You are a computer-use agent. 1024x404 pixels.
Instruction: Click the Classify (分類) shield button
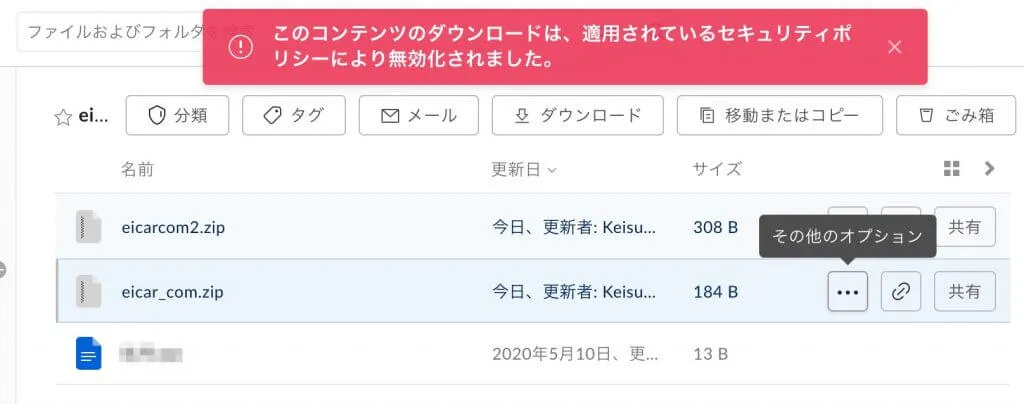click(x=176, y=115)
